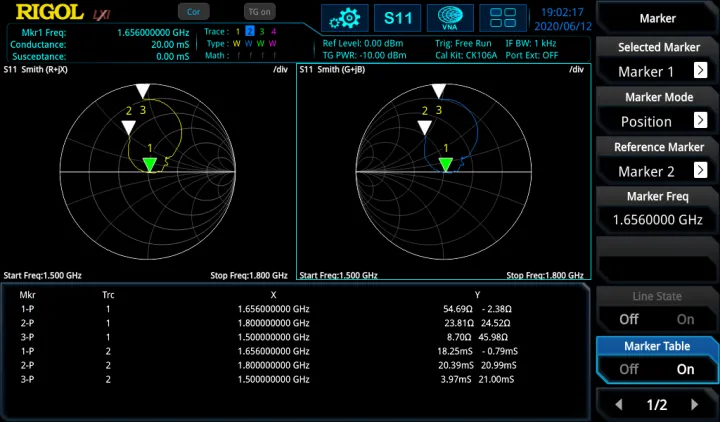Select the VNA mode globe icon
720x422 pixels.
pyautogui.click(x=450, y=18)
